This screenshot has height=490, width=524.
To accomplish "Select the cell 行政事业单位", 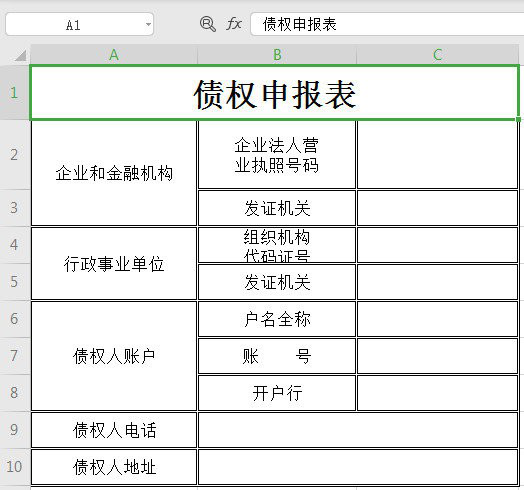I will 114,263.
